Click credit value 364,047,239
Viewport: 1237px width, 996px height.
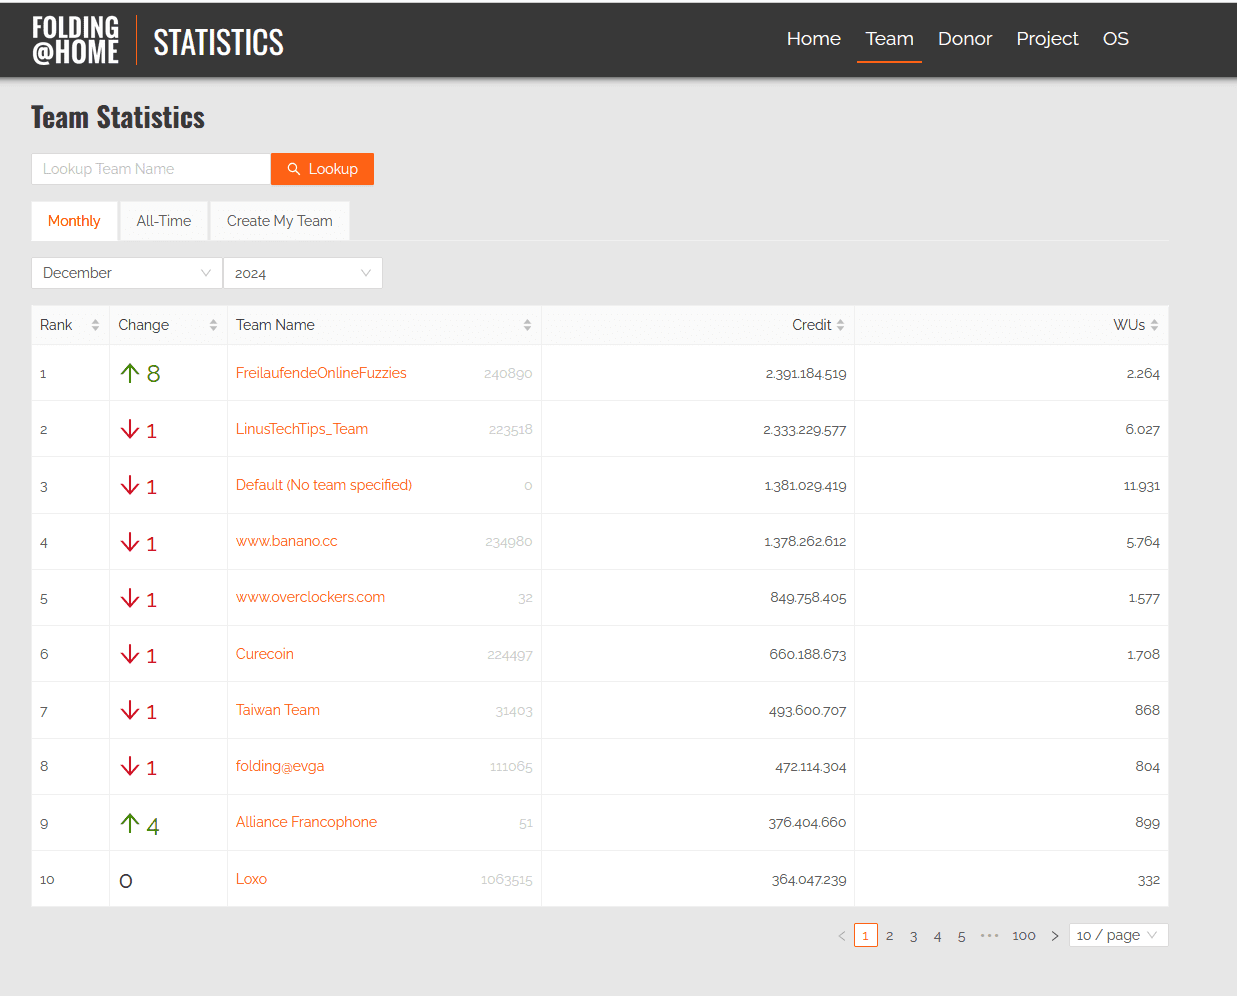click(x=809, y=880)
